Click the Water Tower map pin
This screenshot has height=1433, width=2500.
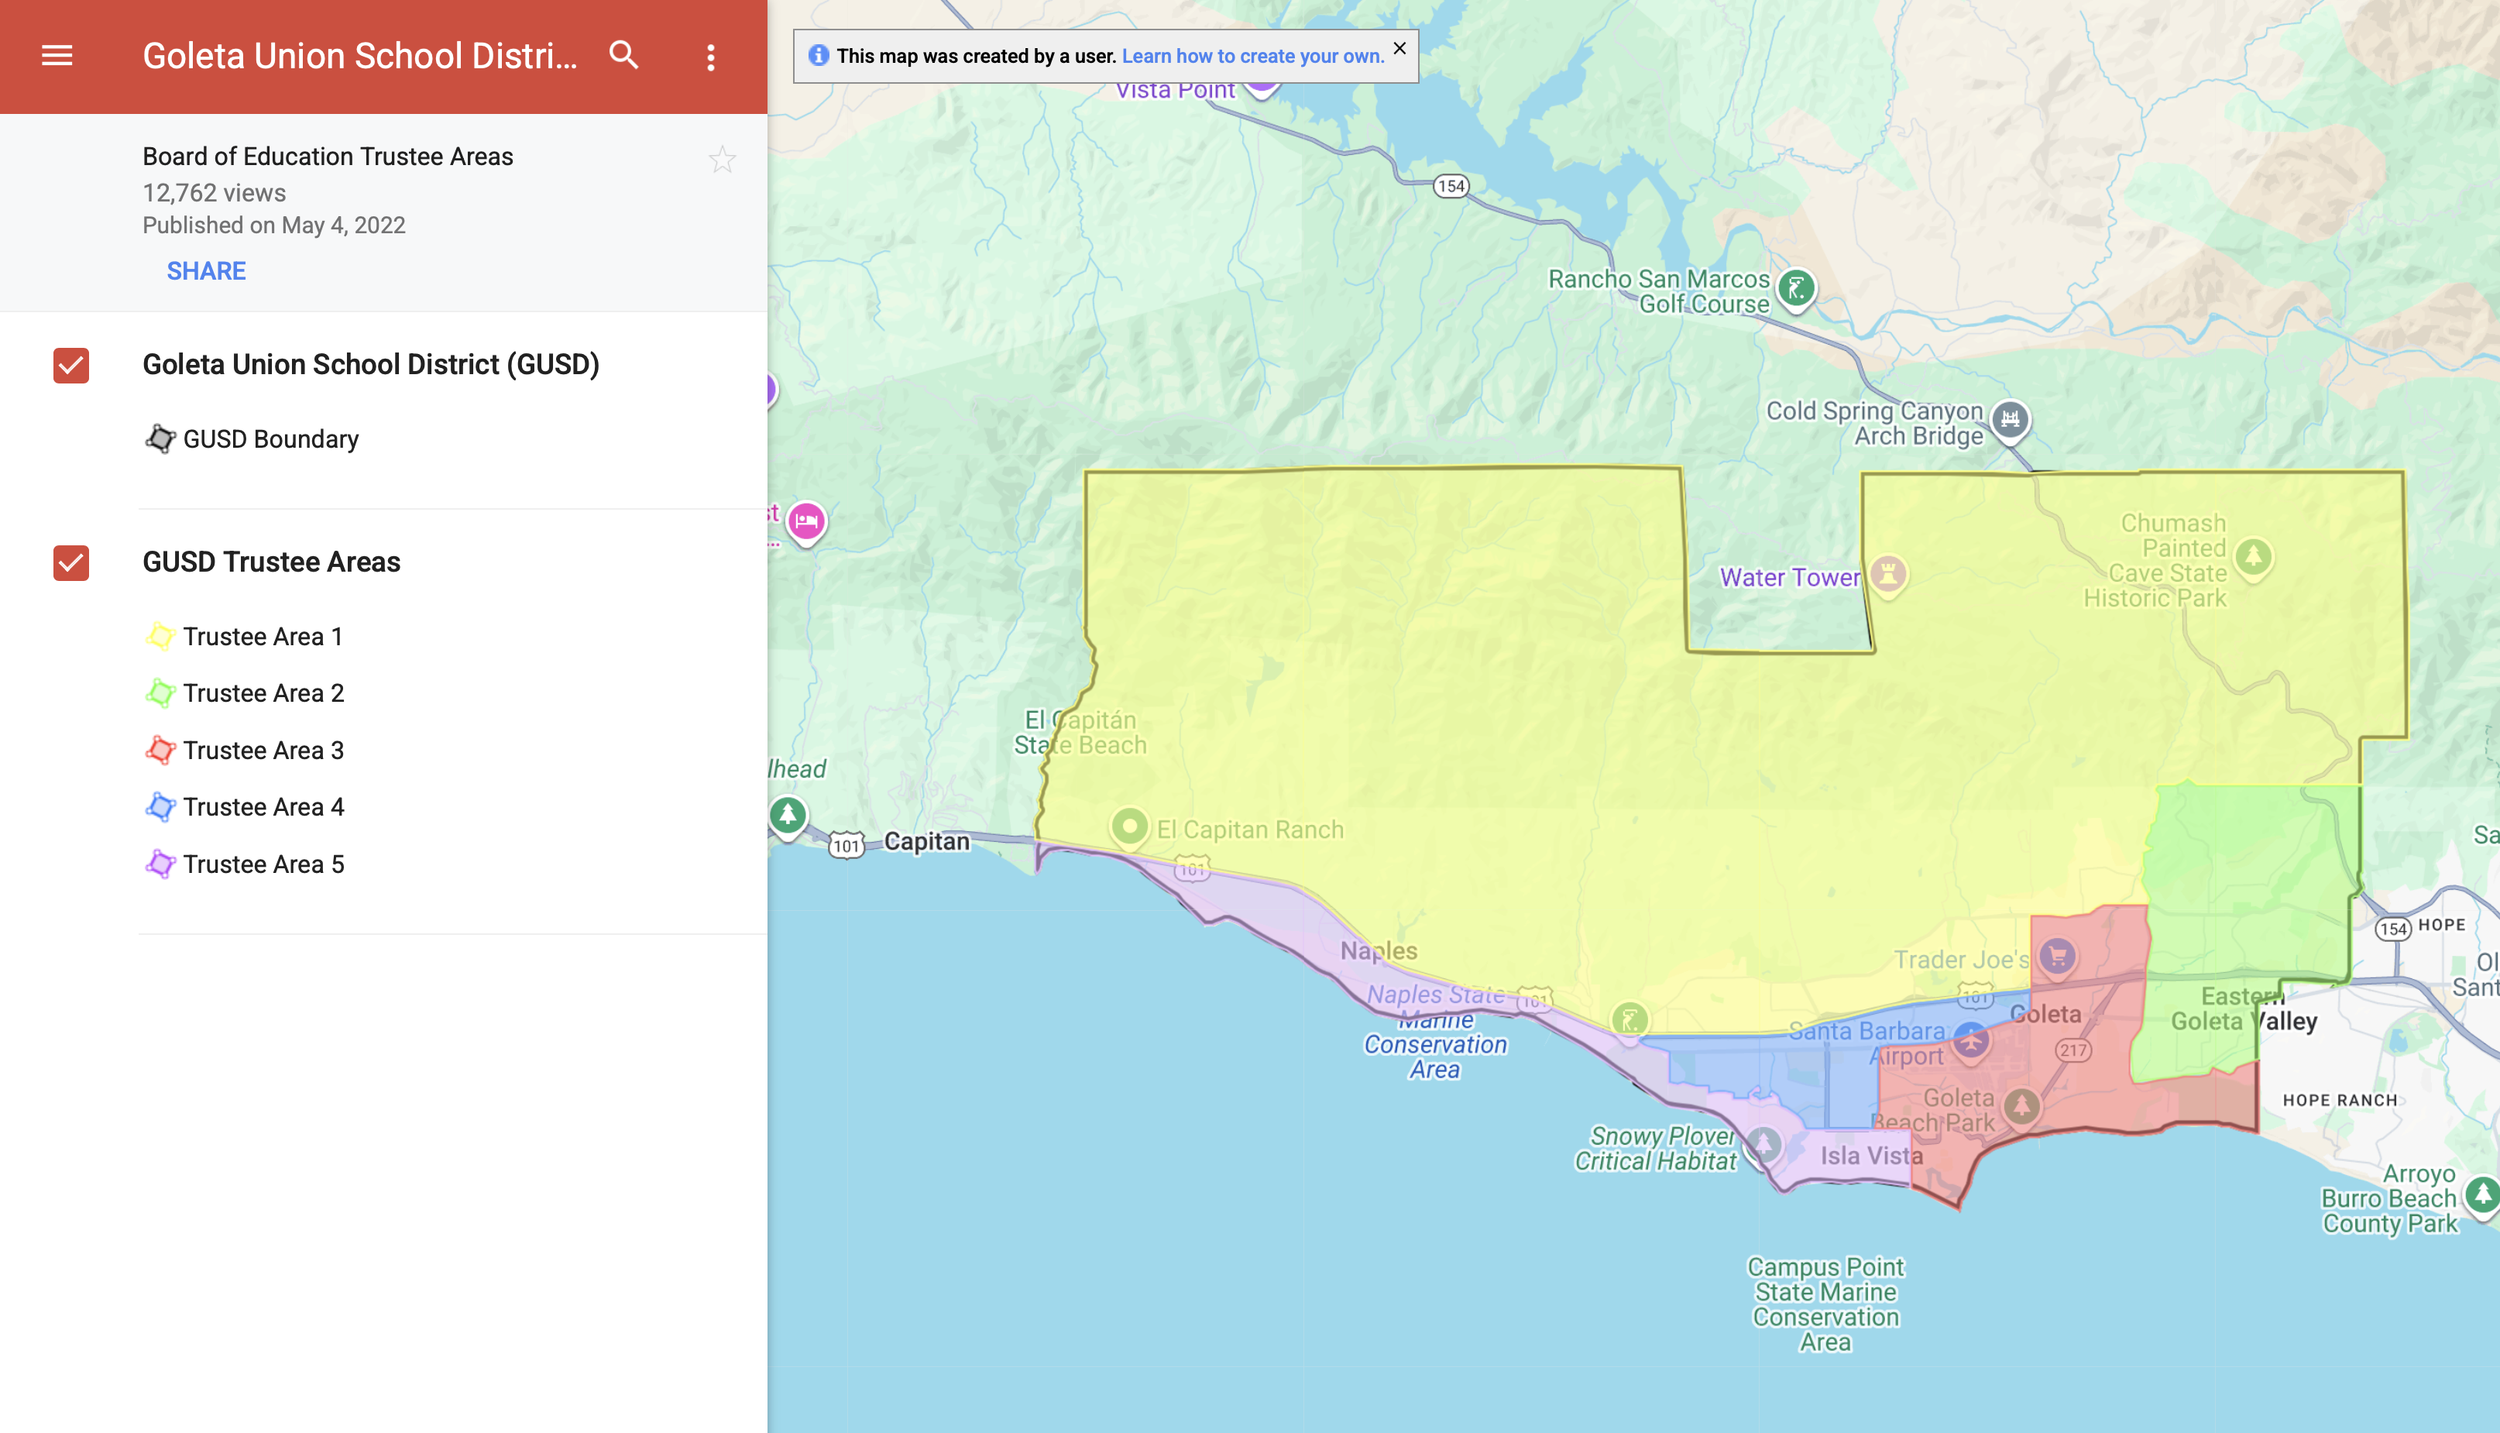tap(1888, 574)
